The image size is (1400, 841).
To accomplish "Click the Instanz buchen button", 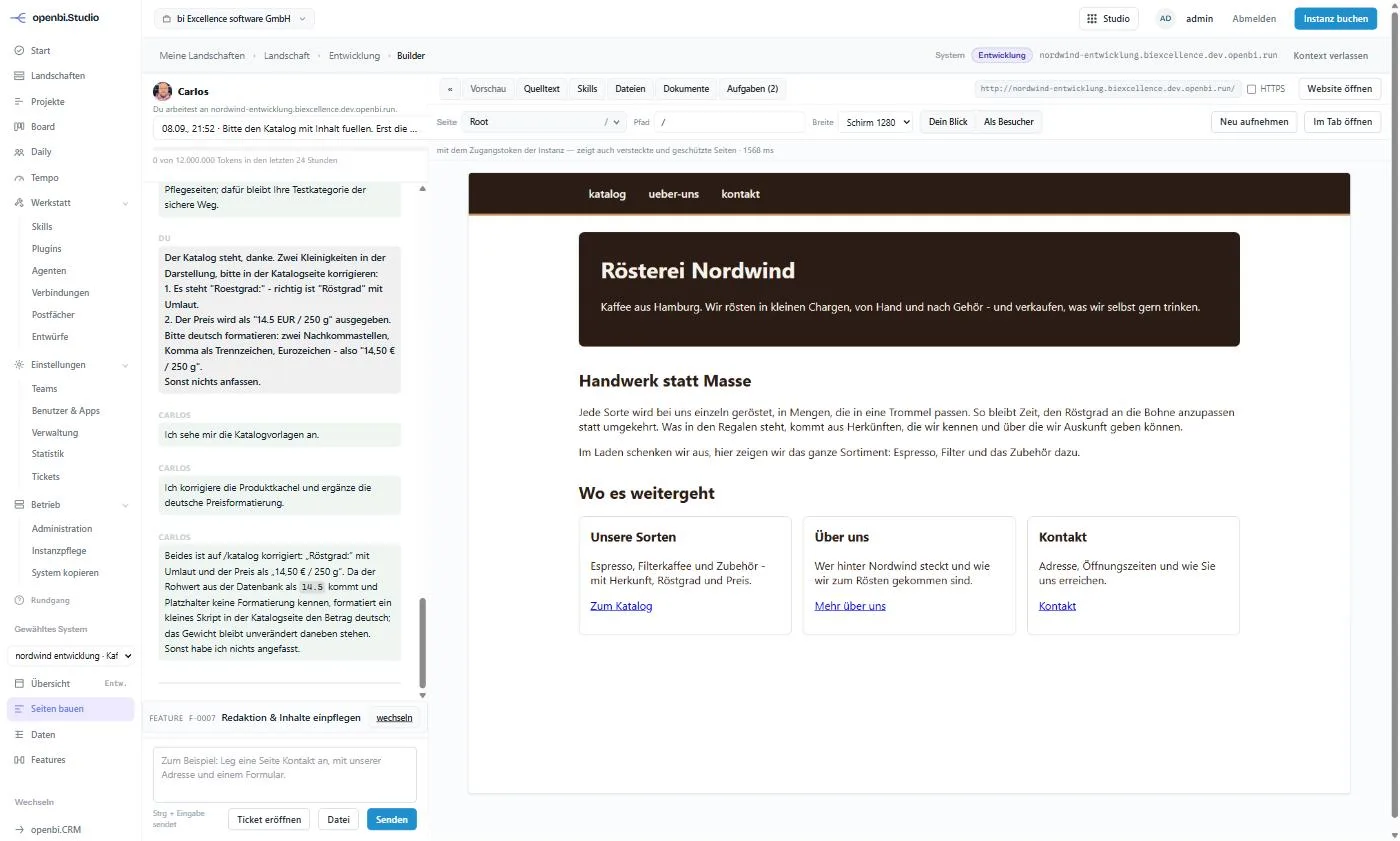I will pos(1338,19).
